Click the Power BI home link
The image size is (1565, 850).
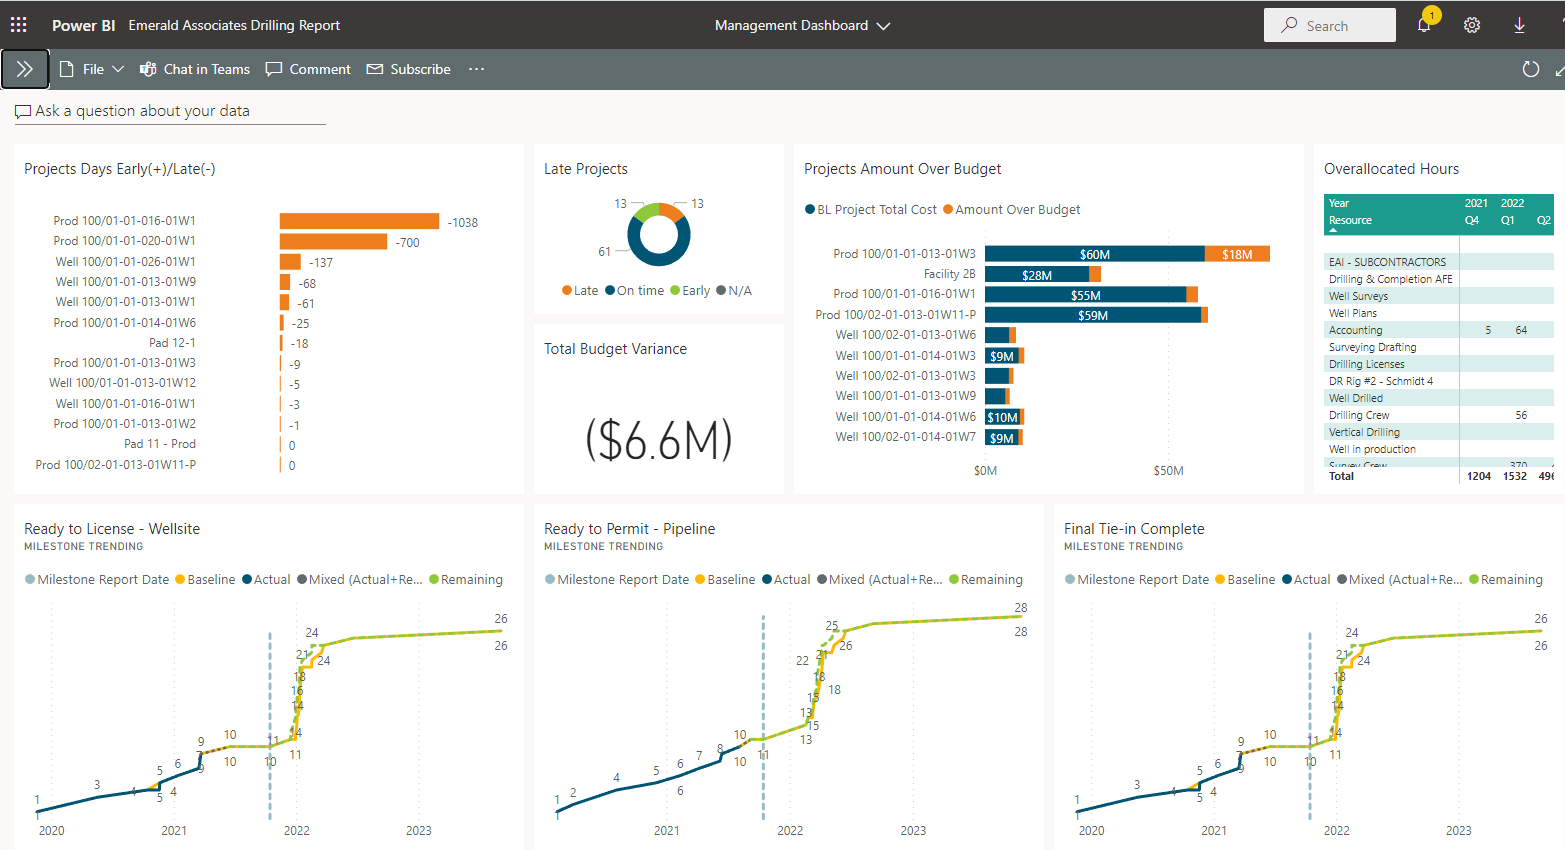point(83,25)
